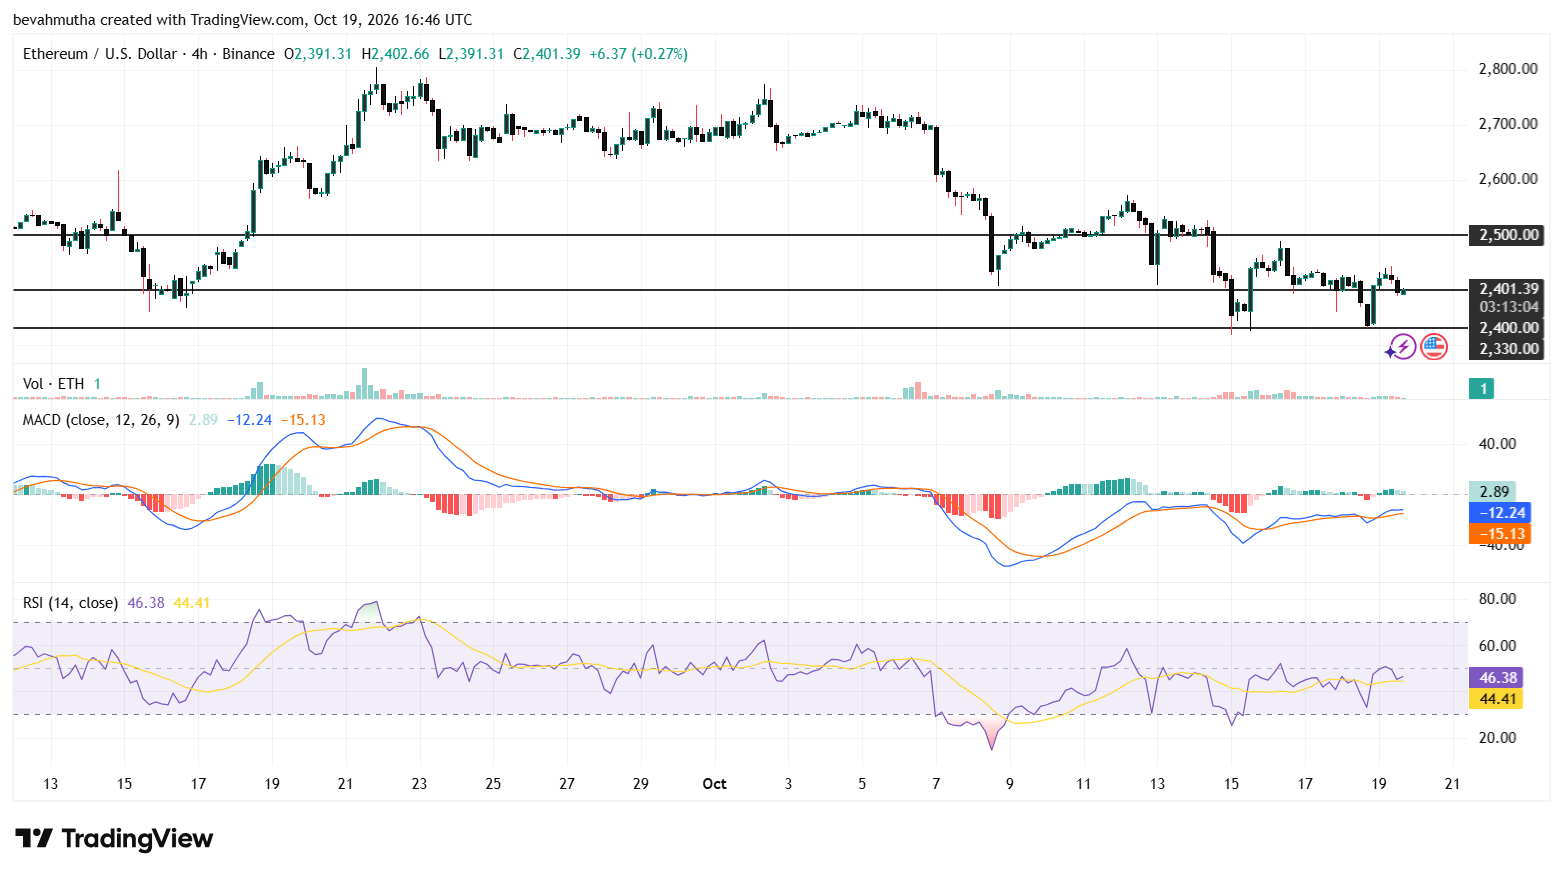The image size is (1563, 876).
Task: Click the "11" date label on time axis
Action: pos(1083,784)
